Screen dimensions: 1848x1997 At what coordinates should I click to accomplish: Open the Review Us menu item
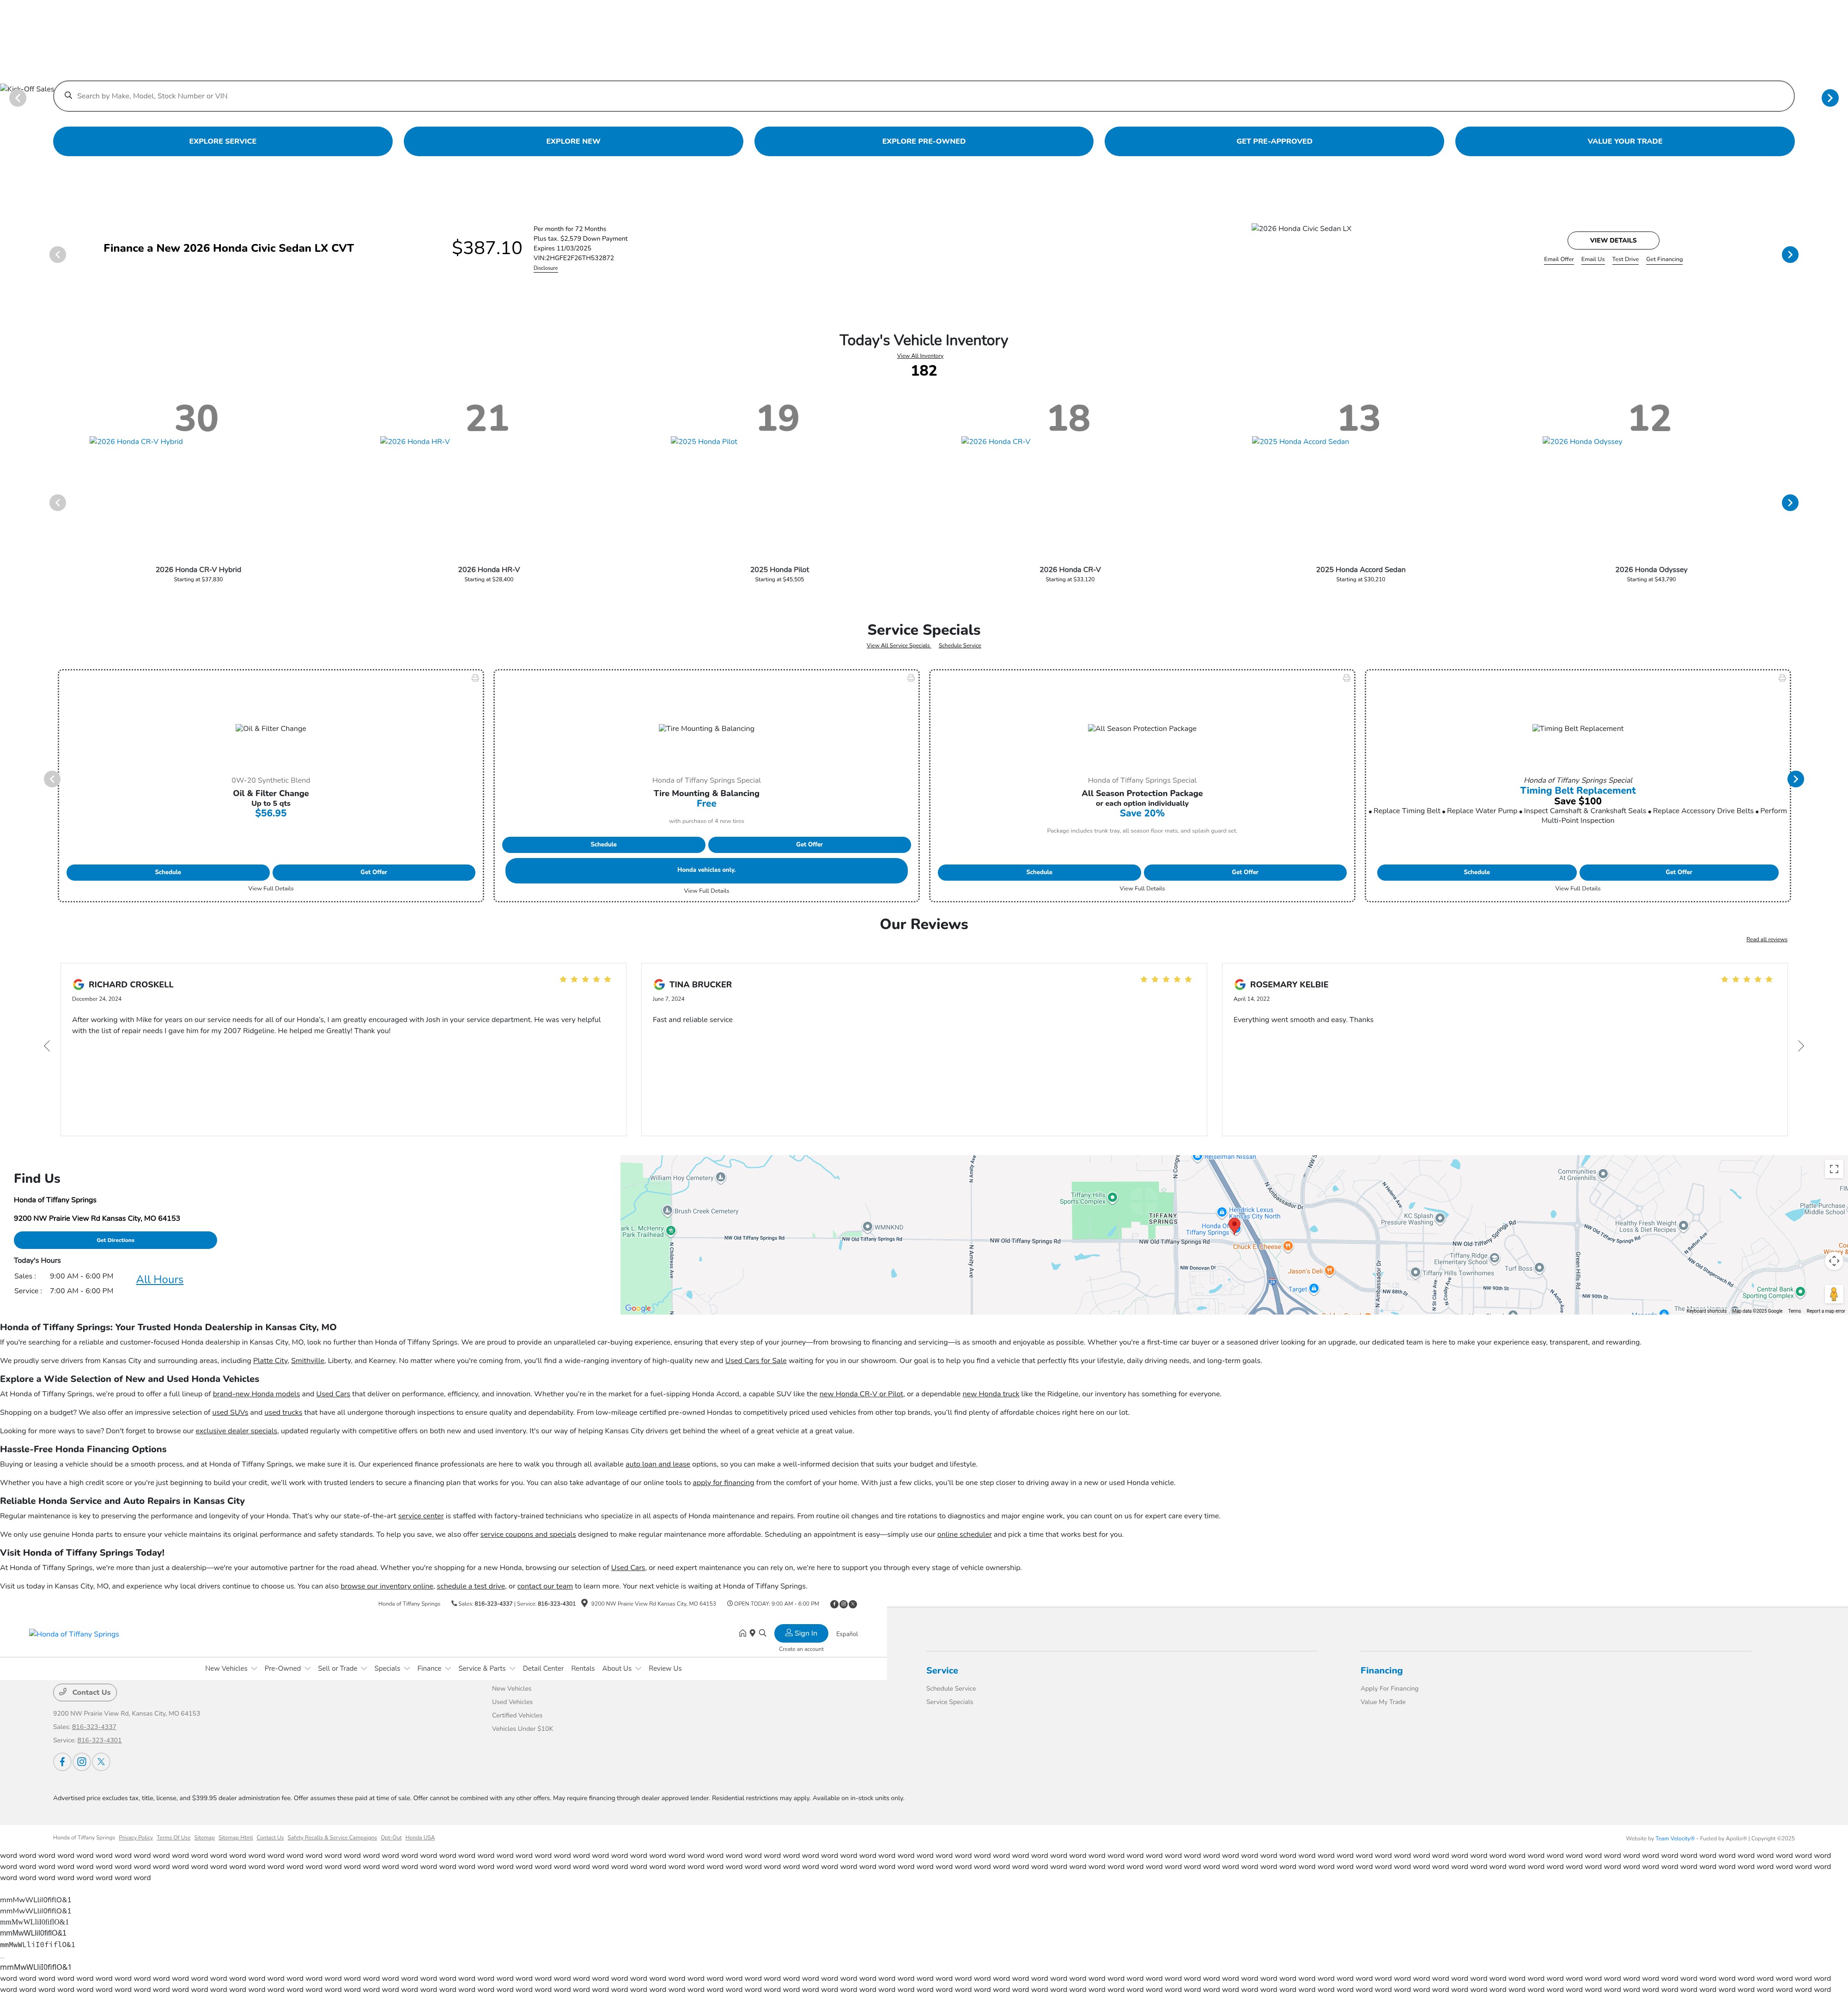[x=665, y=1668]
